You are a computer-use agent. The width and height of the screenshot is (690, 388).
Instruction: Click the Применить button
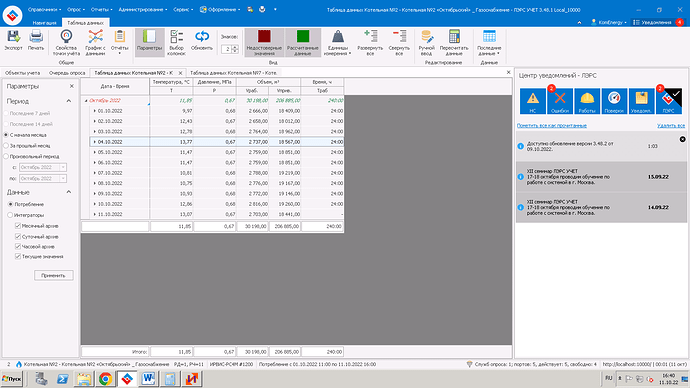[x=54, y=275]
